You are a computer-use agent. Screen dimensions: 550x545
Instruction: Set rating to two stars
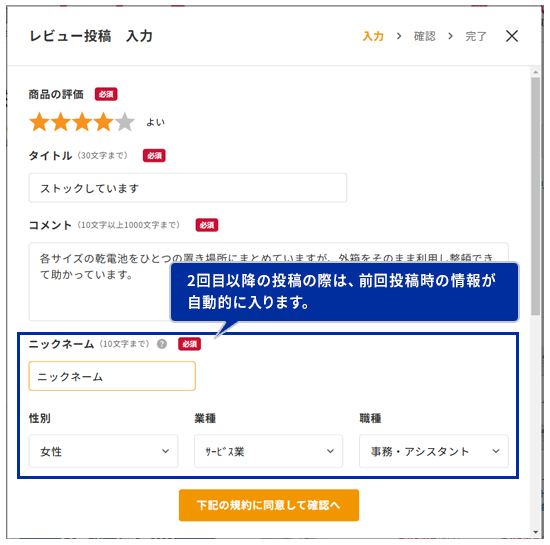(61, 122)
